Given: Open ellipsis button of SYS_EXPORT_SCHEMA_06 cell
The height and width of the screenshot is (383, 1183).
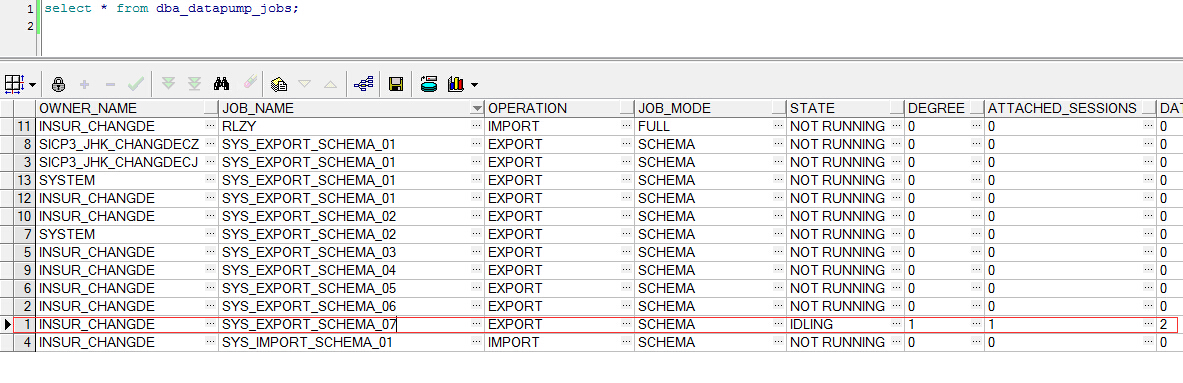Looking at the screenshot, I should click(x=476, y=306).
